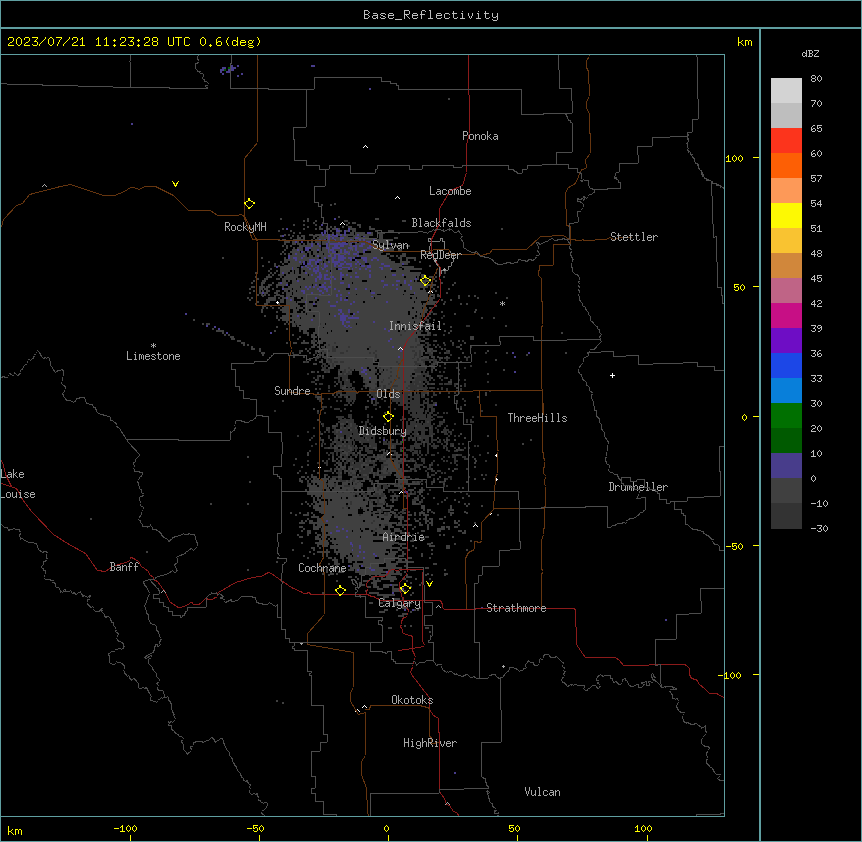Click the Olds label

click(388, 394)
